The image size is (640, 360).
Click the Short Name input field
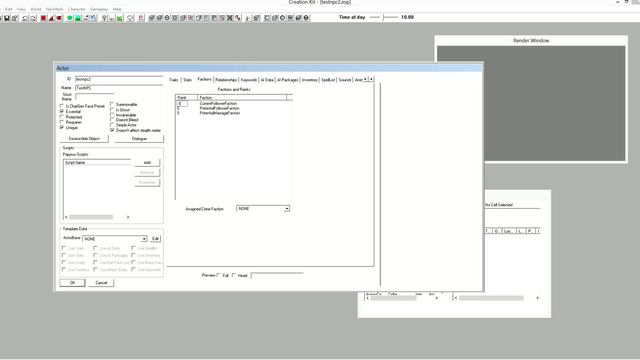point(95,97)
